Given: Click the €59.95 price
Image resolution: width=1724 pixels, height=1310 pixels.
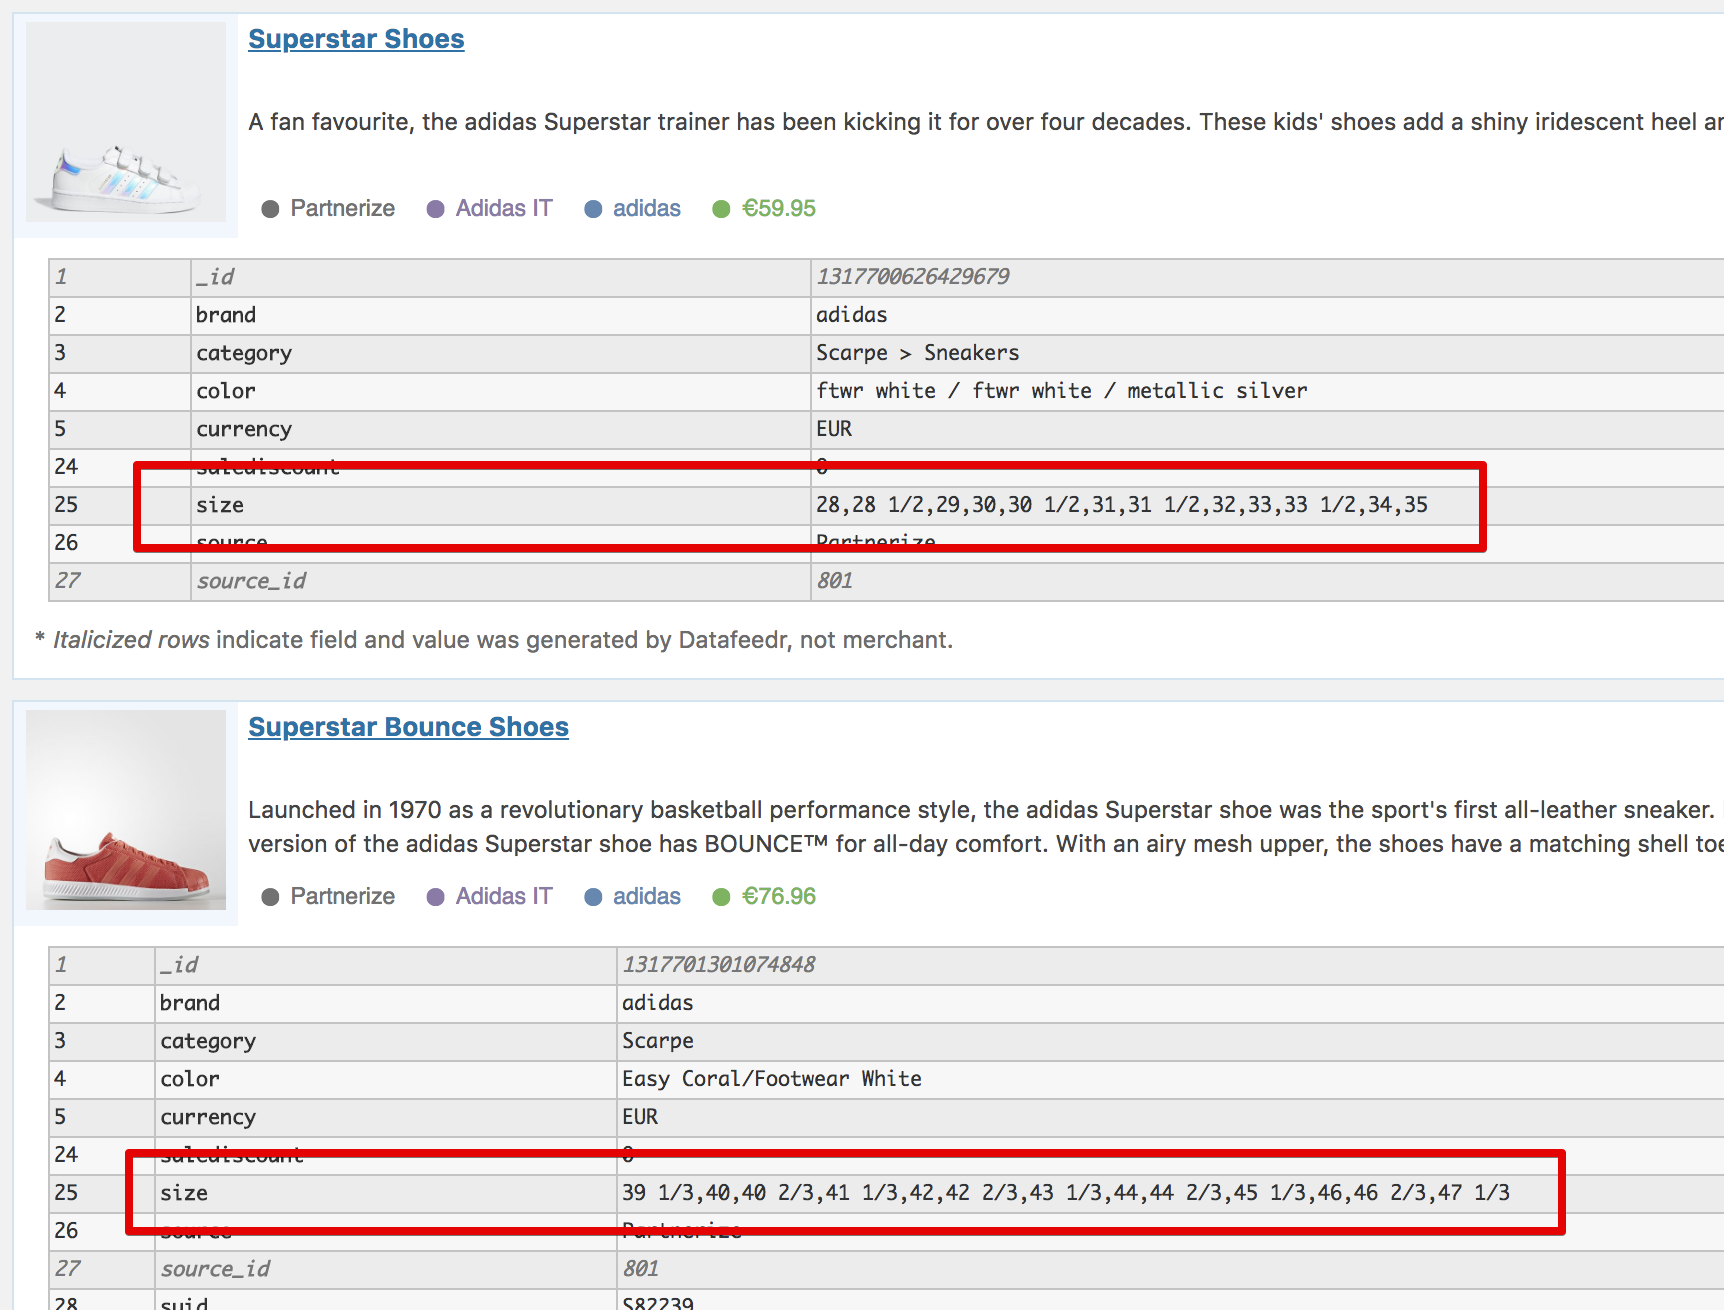Looking at the screenshot, I should 779,208.
